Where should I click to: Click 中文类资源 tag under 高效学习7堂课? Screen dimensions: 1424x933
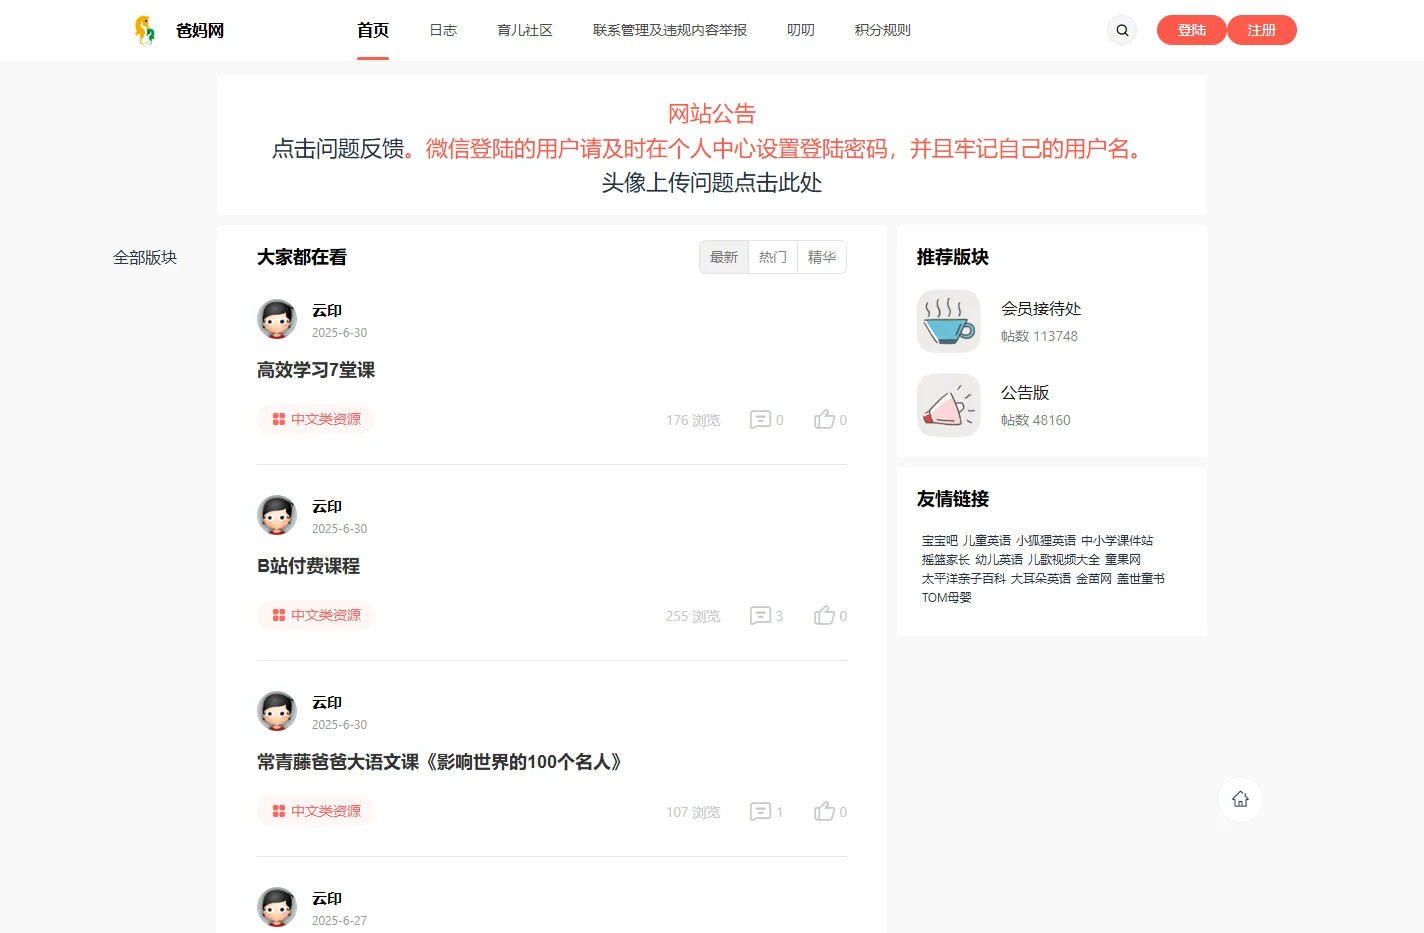pyautogui.click(x=316, y=419)
